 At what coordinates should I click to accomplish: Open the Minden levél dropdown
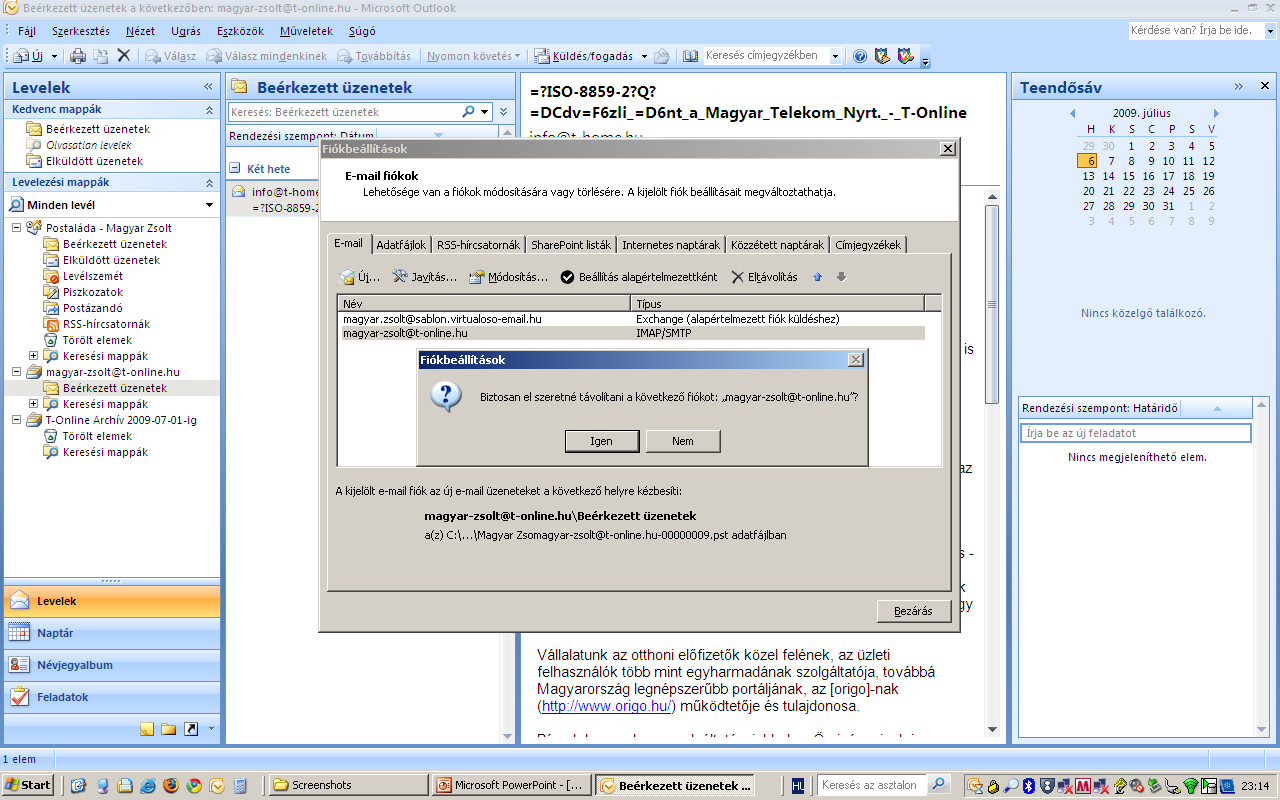pos(209,205)
